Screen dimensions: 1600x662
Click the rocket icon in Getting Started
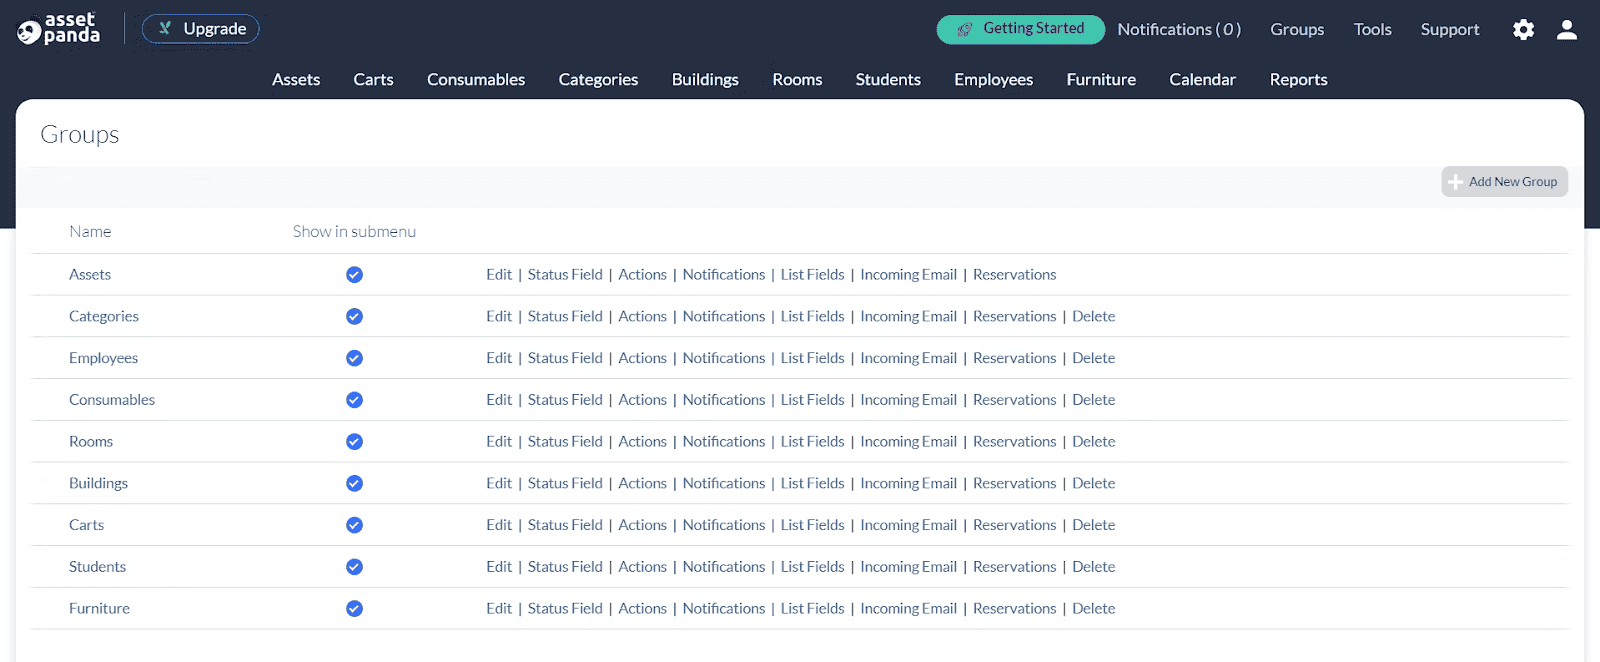coord(965,30)
